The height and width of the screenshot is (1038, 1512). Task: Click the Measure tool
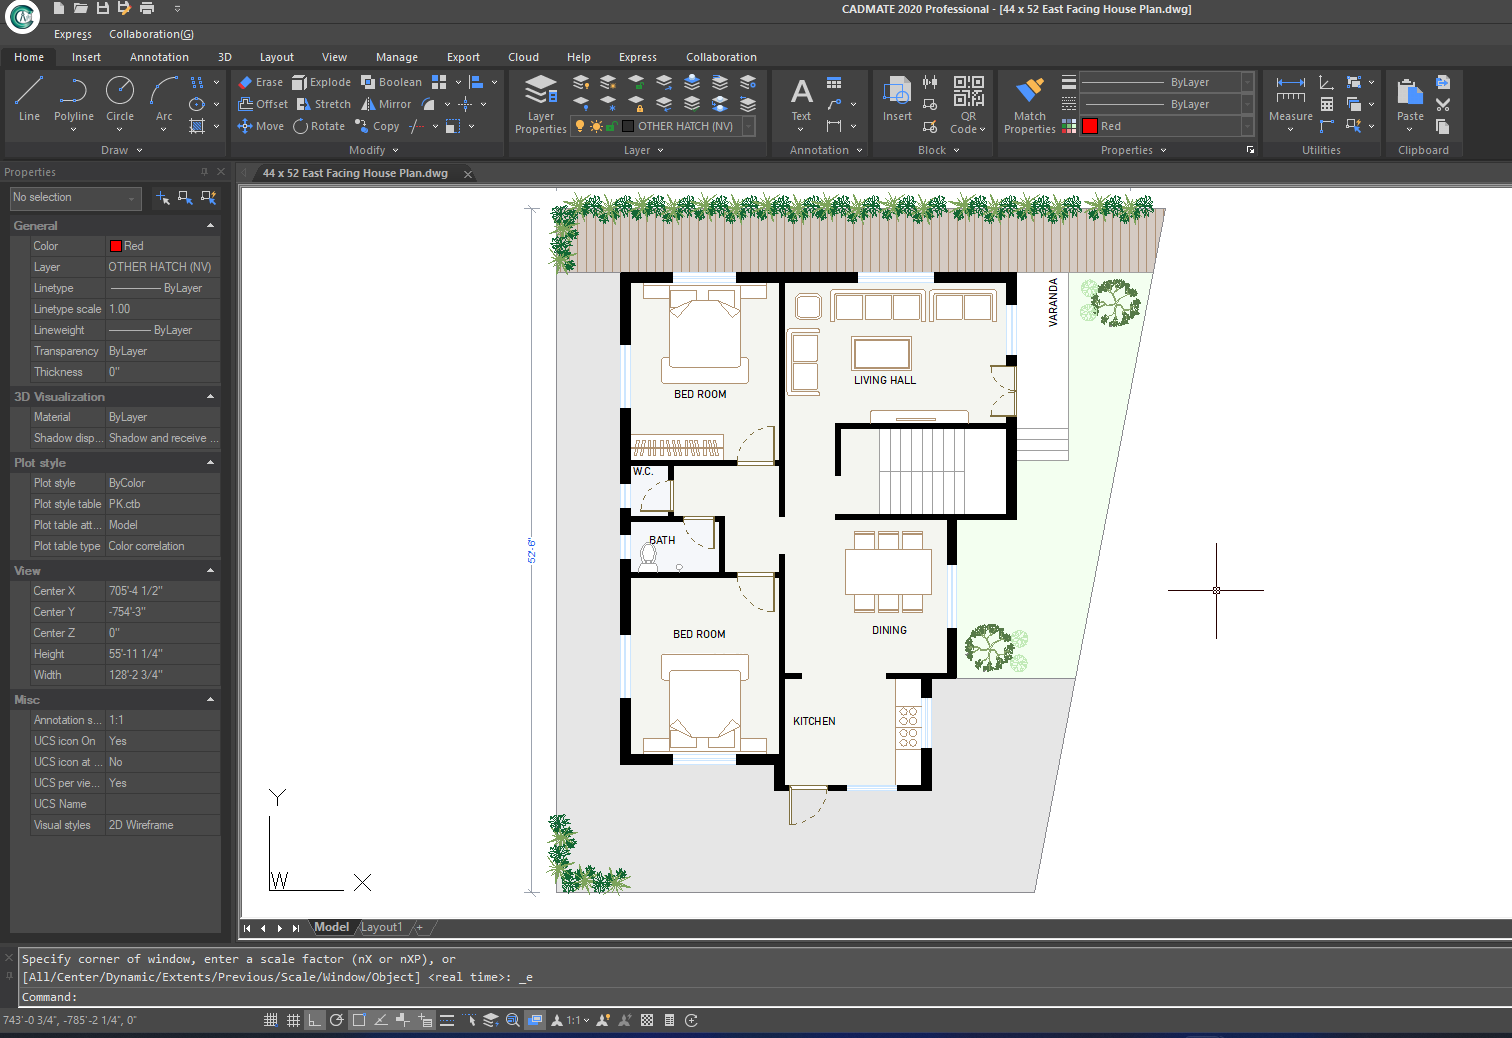click(1291, 98)
